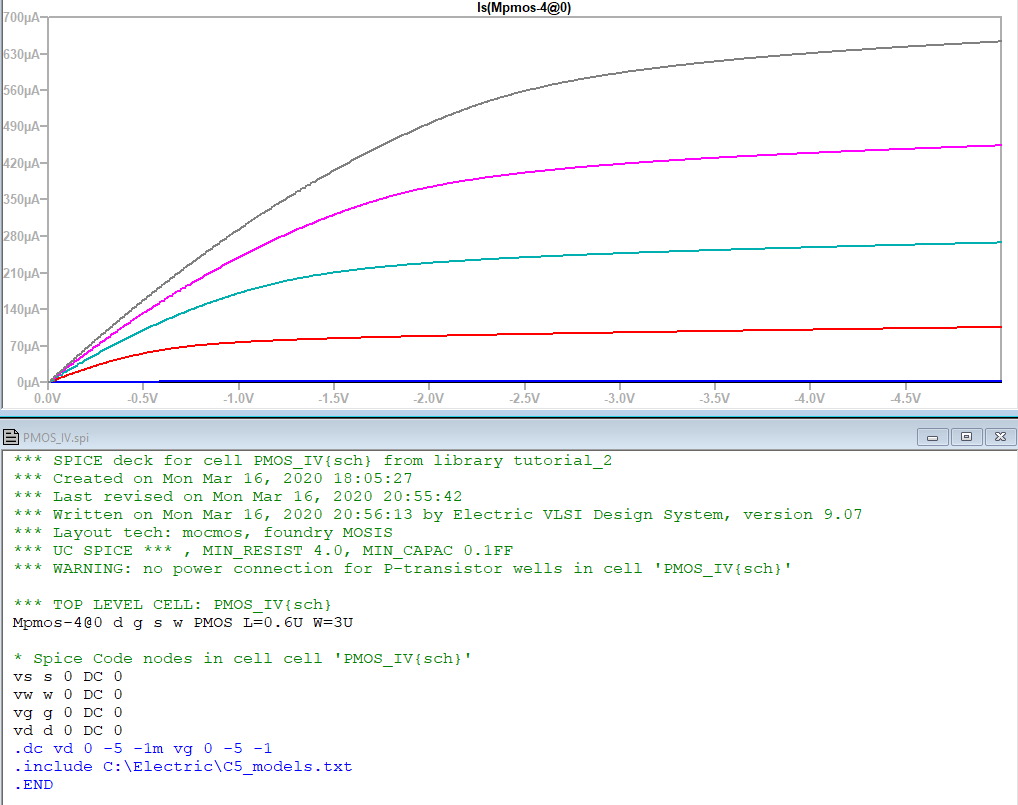Click the Mpmos-4@0 transistor definition line
The image size is (1018, 805).
click(182, 623)
